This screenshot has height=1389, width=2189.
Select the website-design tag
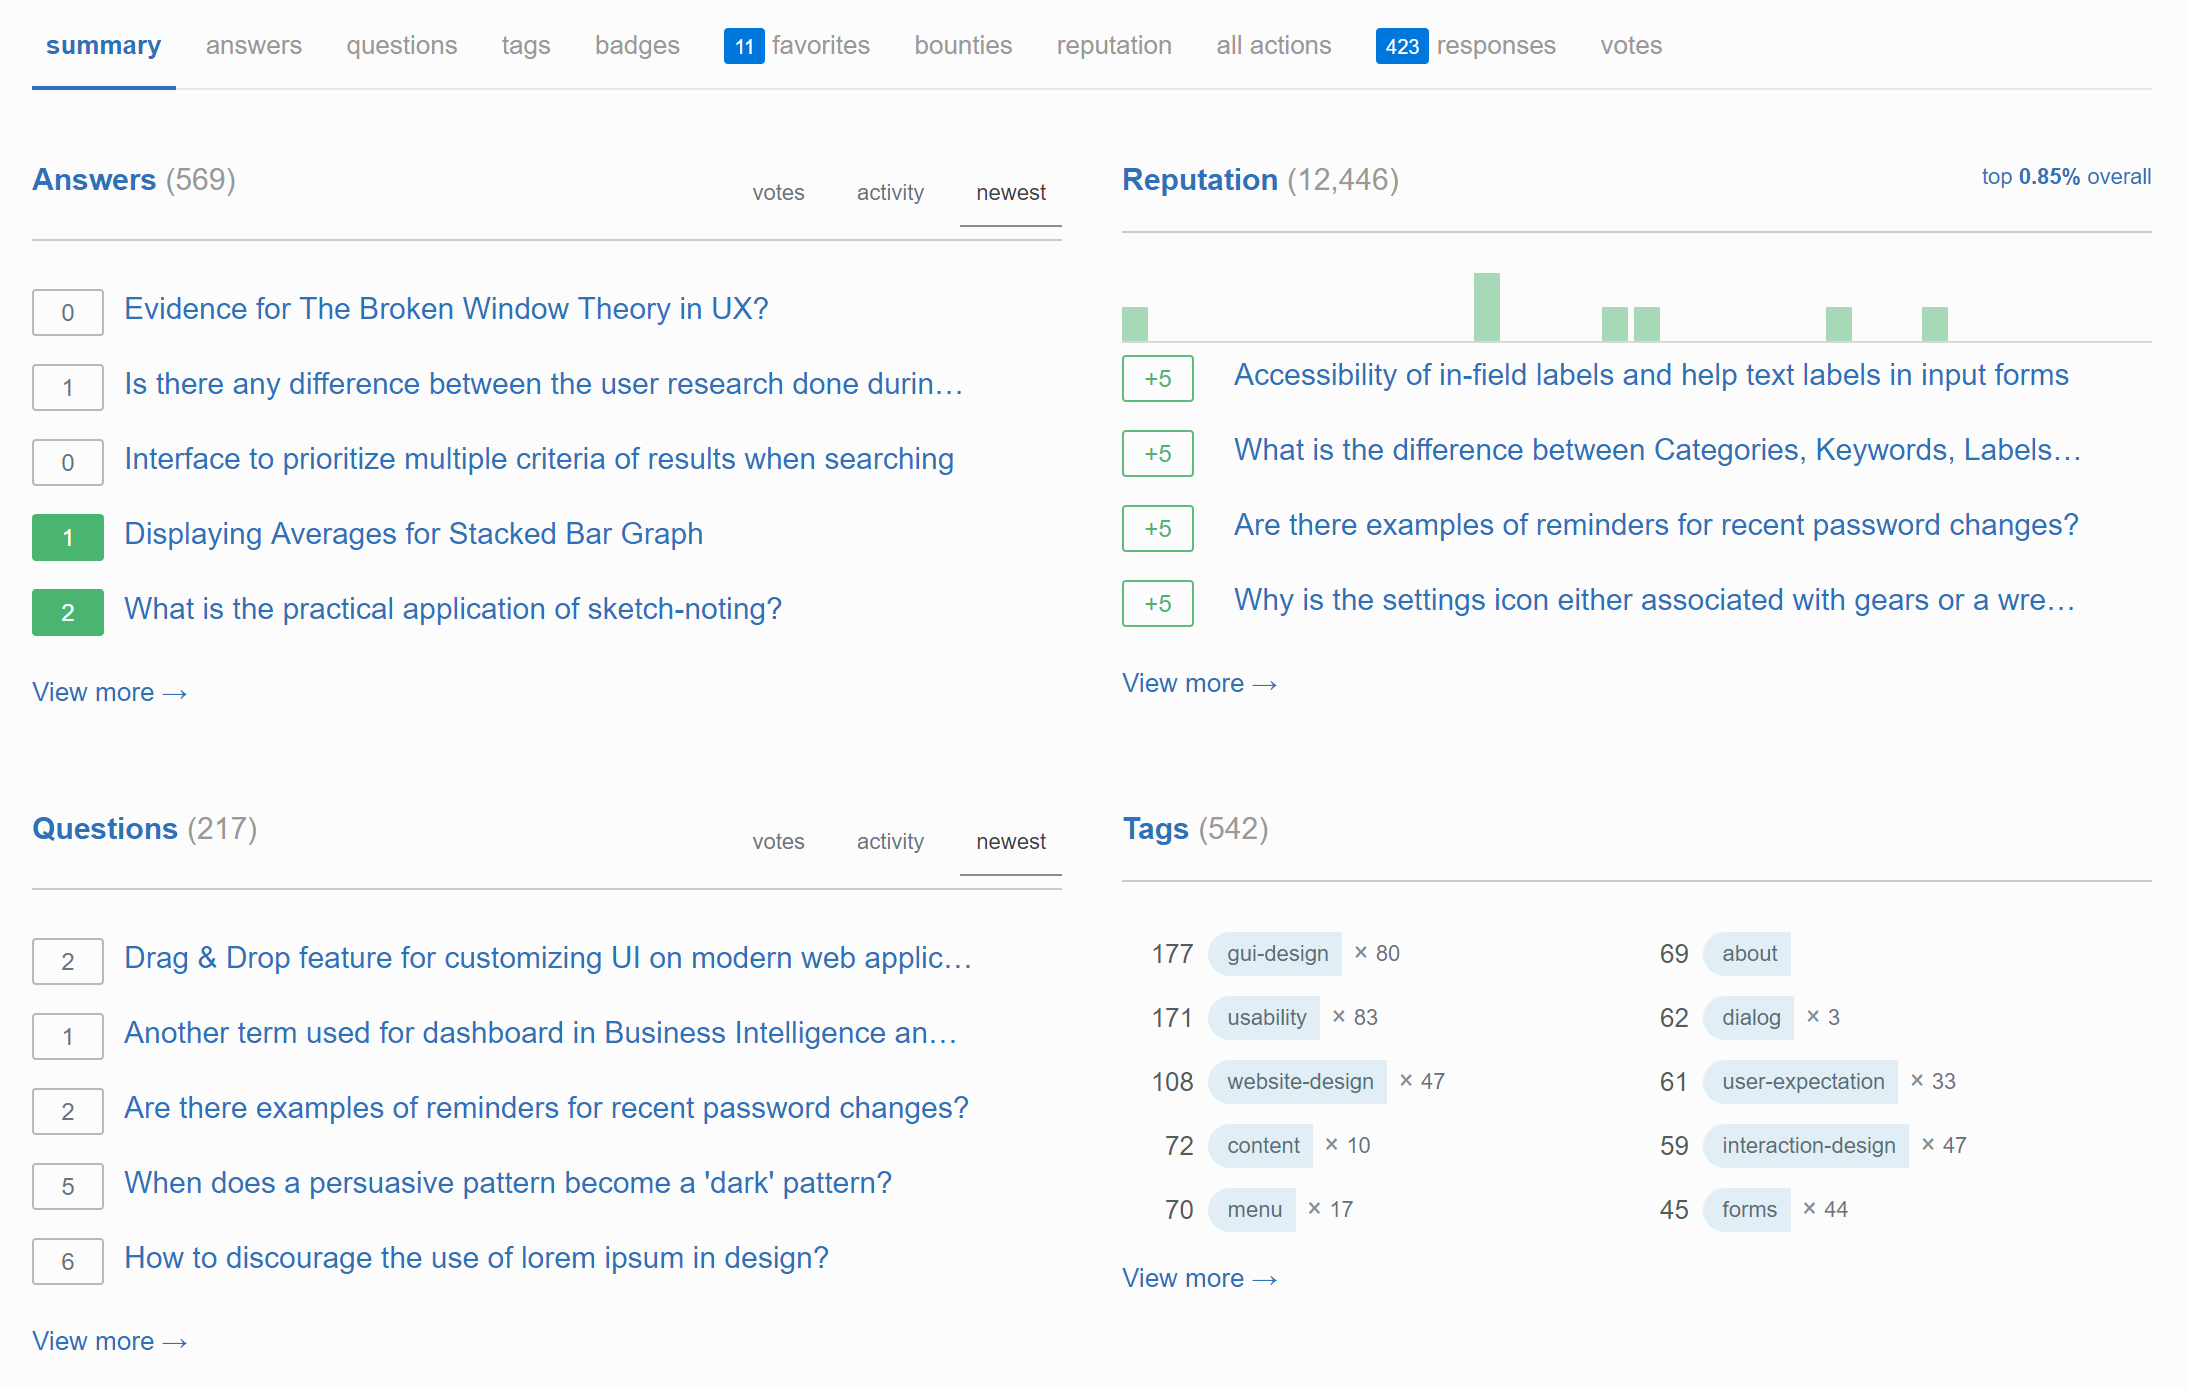point(1299,1082)
